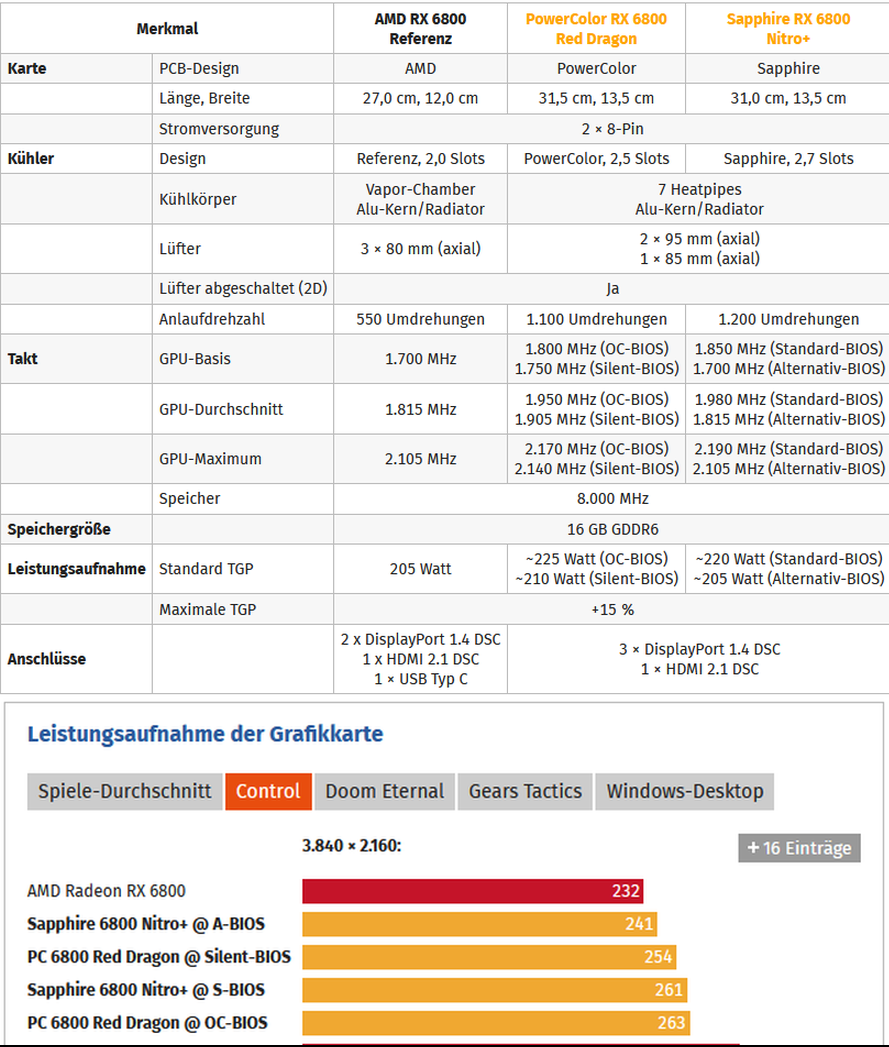Click the PowerColor, 2,5 Slots value
889x1047 pixels.
pos(596,158)
